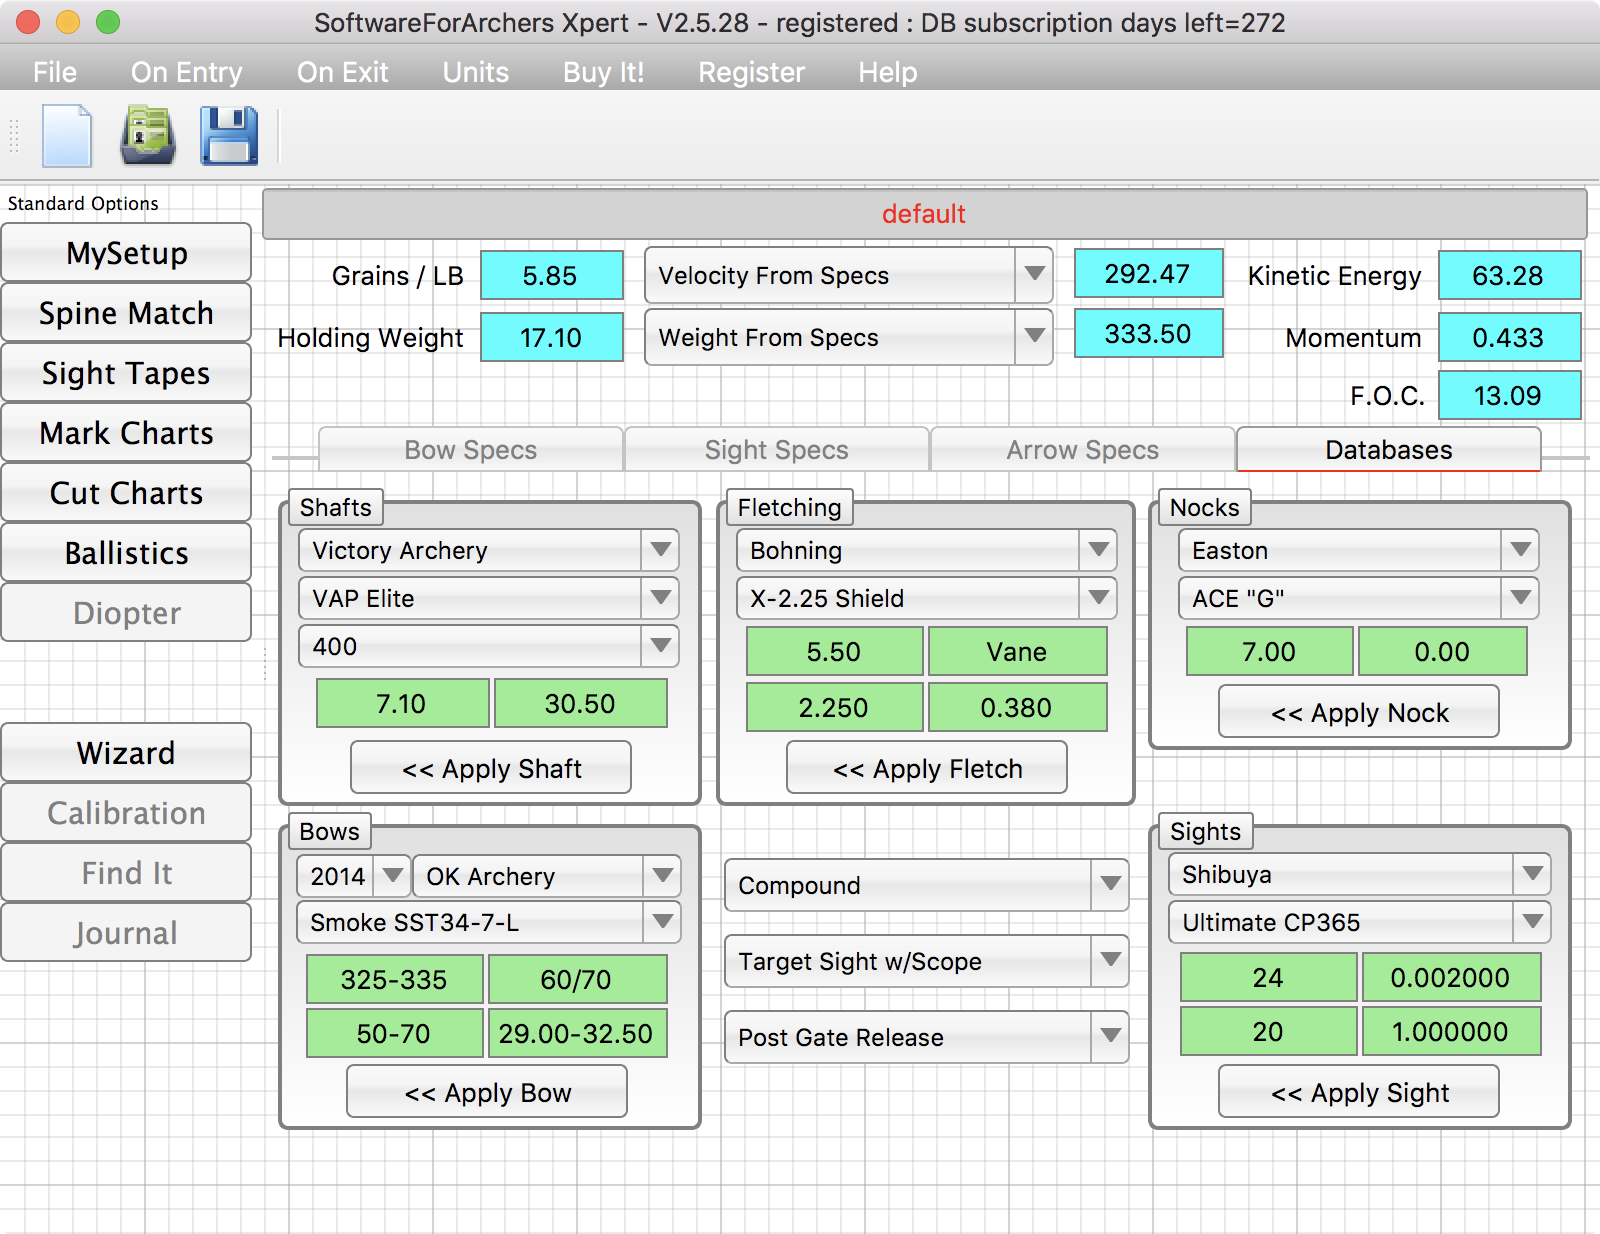Open the Compound bow type dropdown
The width and height of the screenshot is (1600, 1234).
click(x=926, y=885)
